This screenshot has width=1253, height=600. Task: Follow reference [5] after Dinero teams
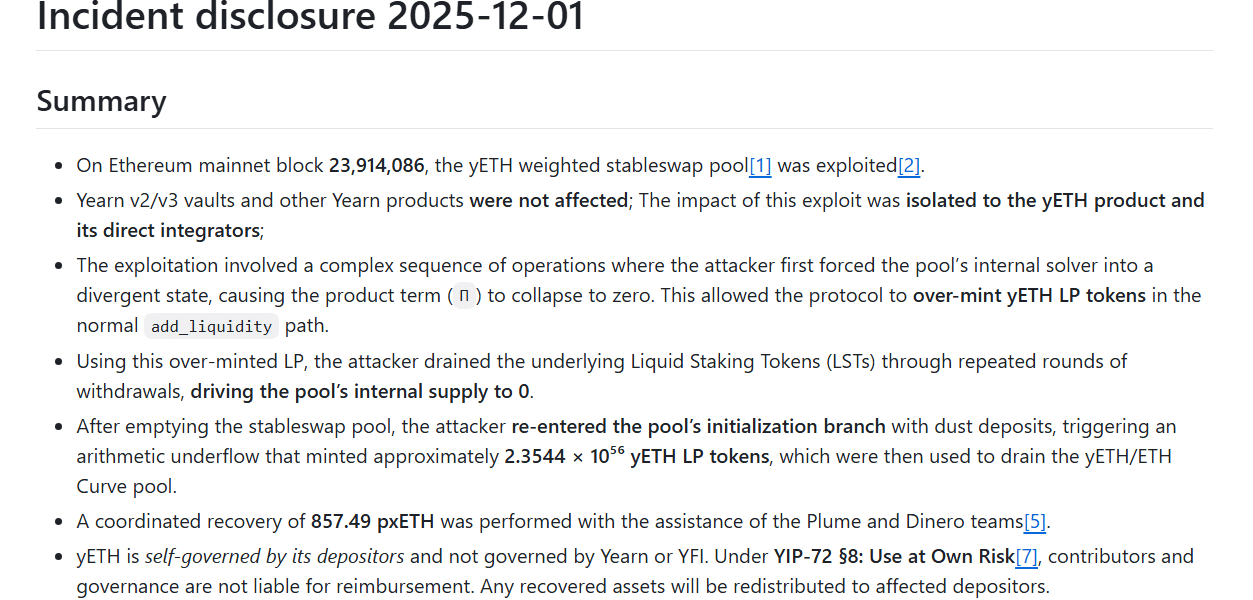(1034, 522)
